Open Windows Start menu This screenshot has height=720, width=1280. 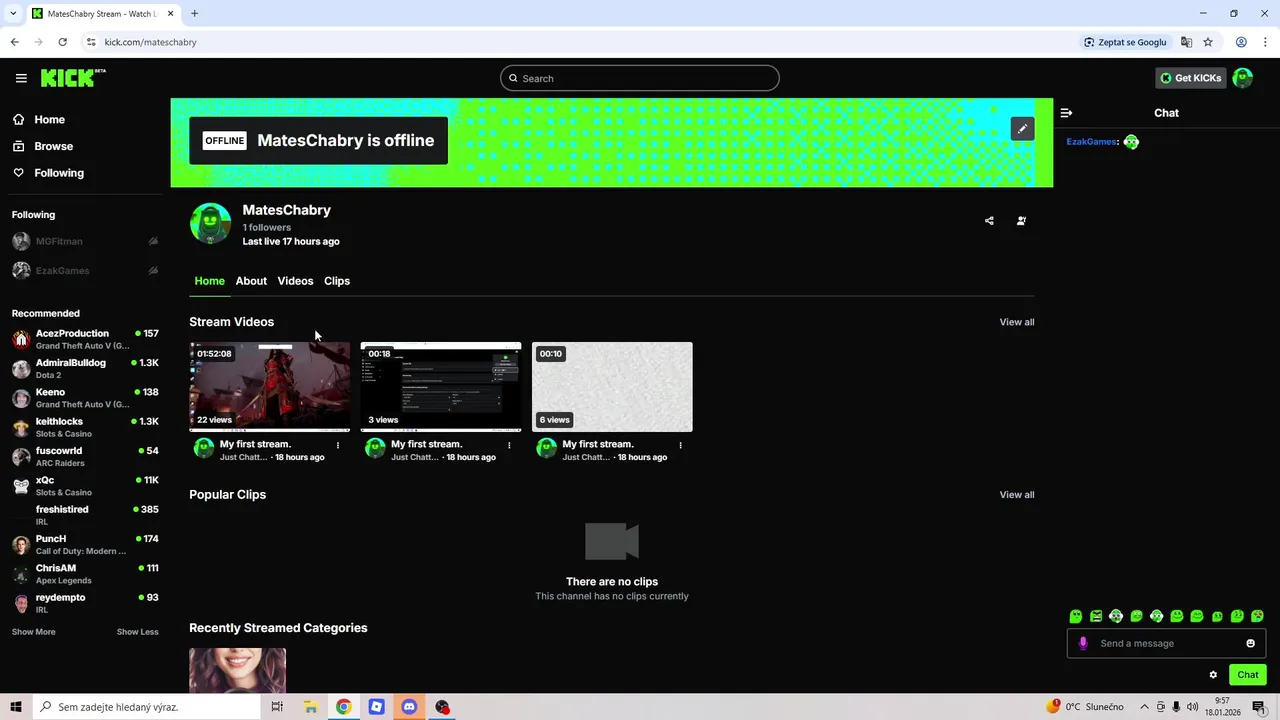16,707
